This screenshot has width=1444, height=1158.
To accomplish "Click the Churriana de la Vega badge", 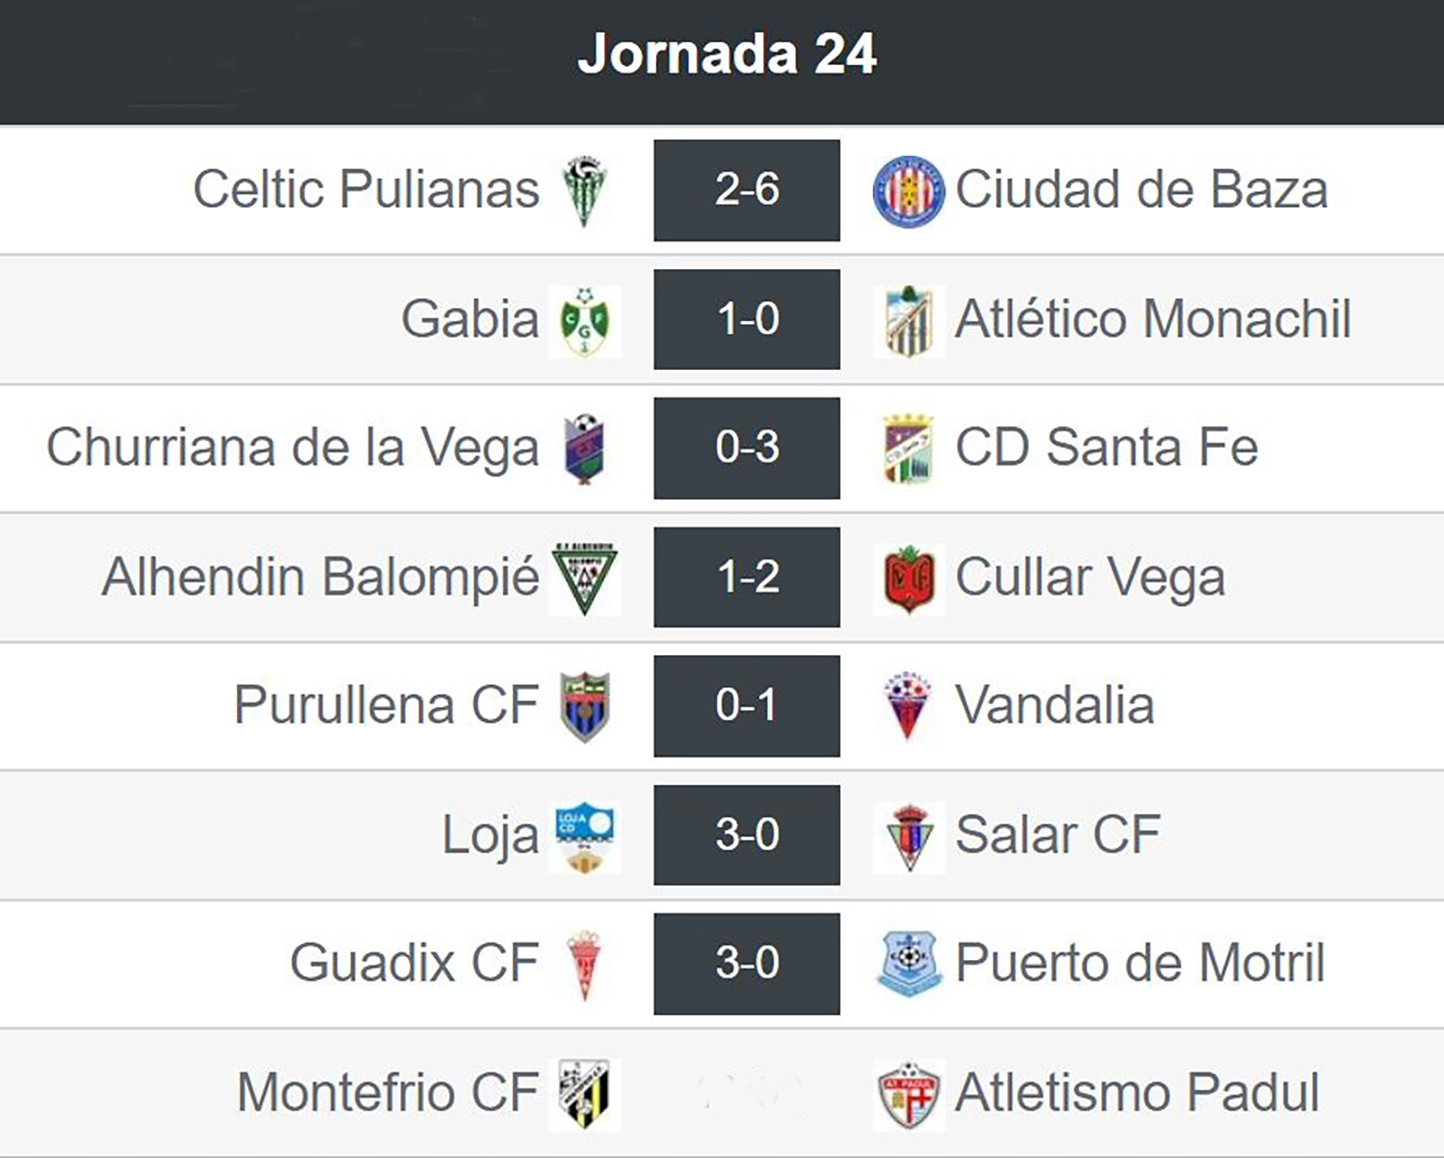I will [584, 449].
